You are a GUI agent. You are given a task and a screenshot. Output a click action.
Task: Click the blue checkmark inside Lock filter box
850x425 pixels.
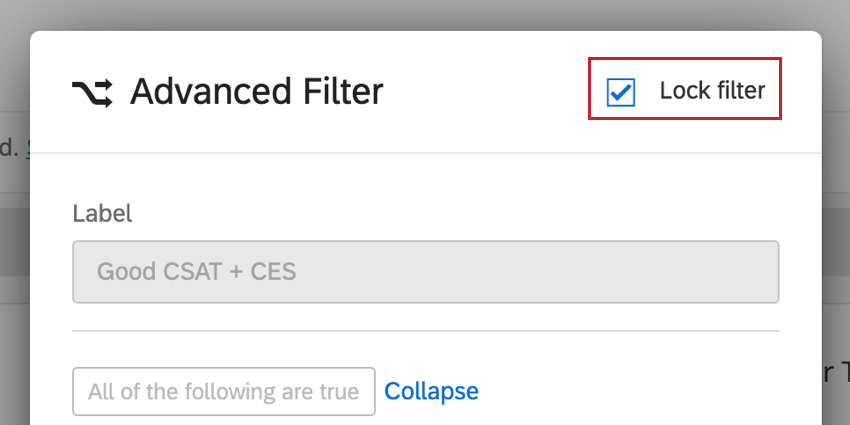[x=621, y=93]
